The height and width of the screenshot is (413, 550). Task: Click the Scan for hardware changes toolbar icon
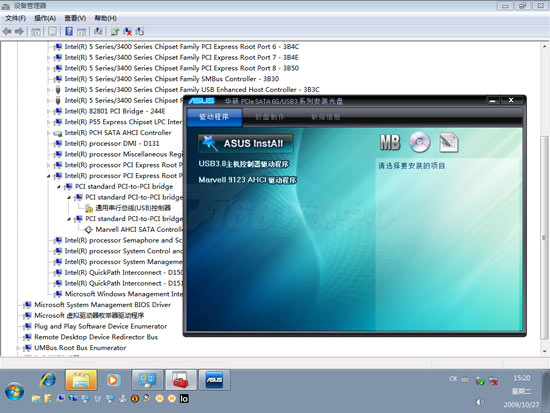point(98,32)
